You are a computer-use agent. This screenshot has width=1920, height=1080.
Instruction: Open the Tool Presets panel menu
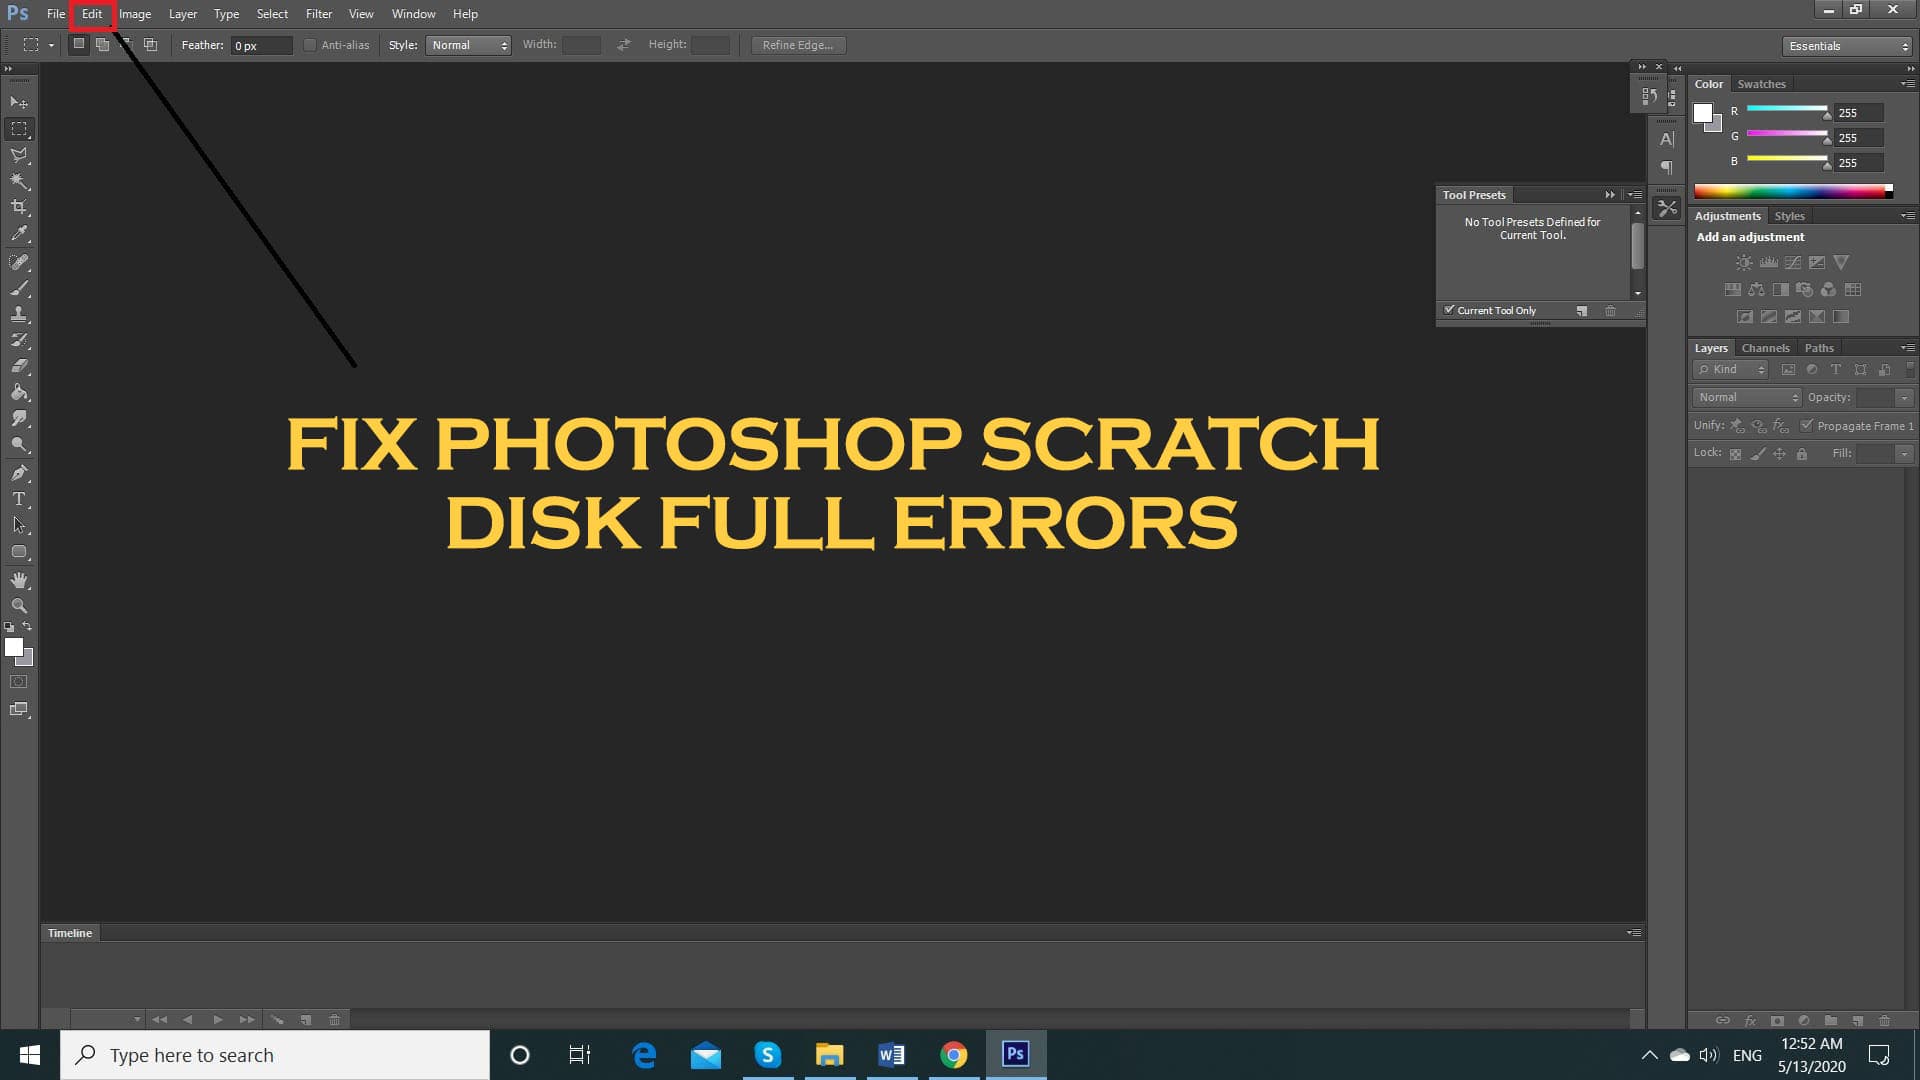click(x=1635, y=195)
